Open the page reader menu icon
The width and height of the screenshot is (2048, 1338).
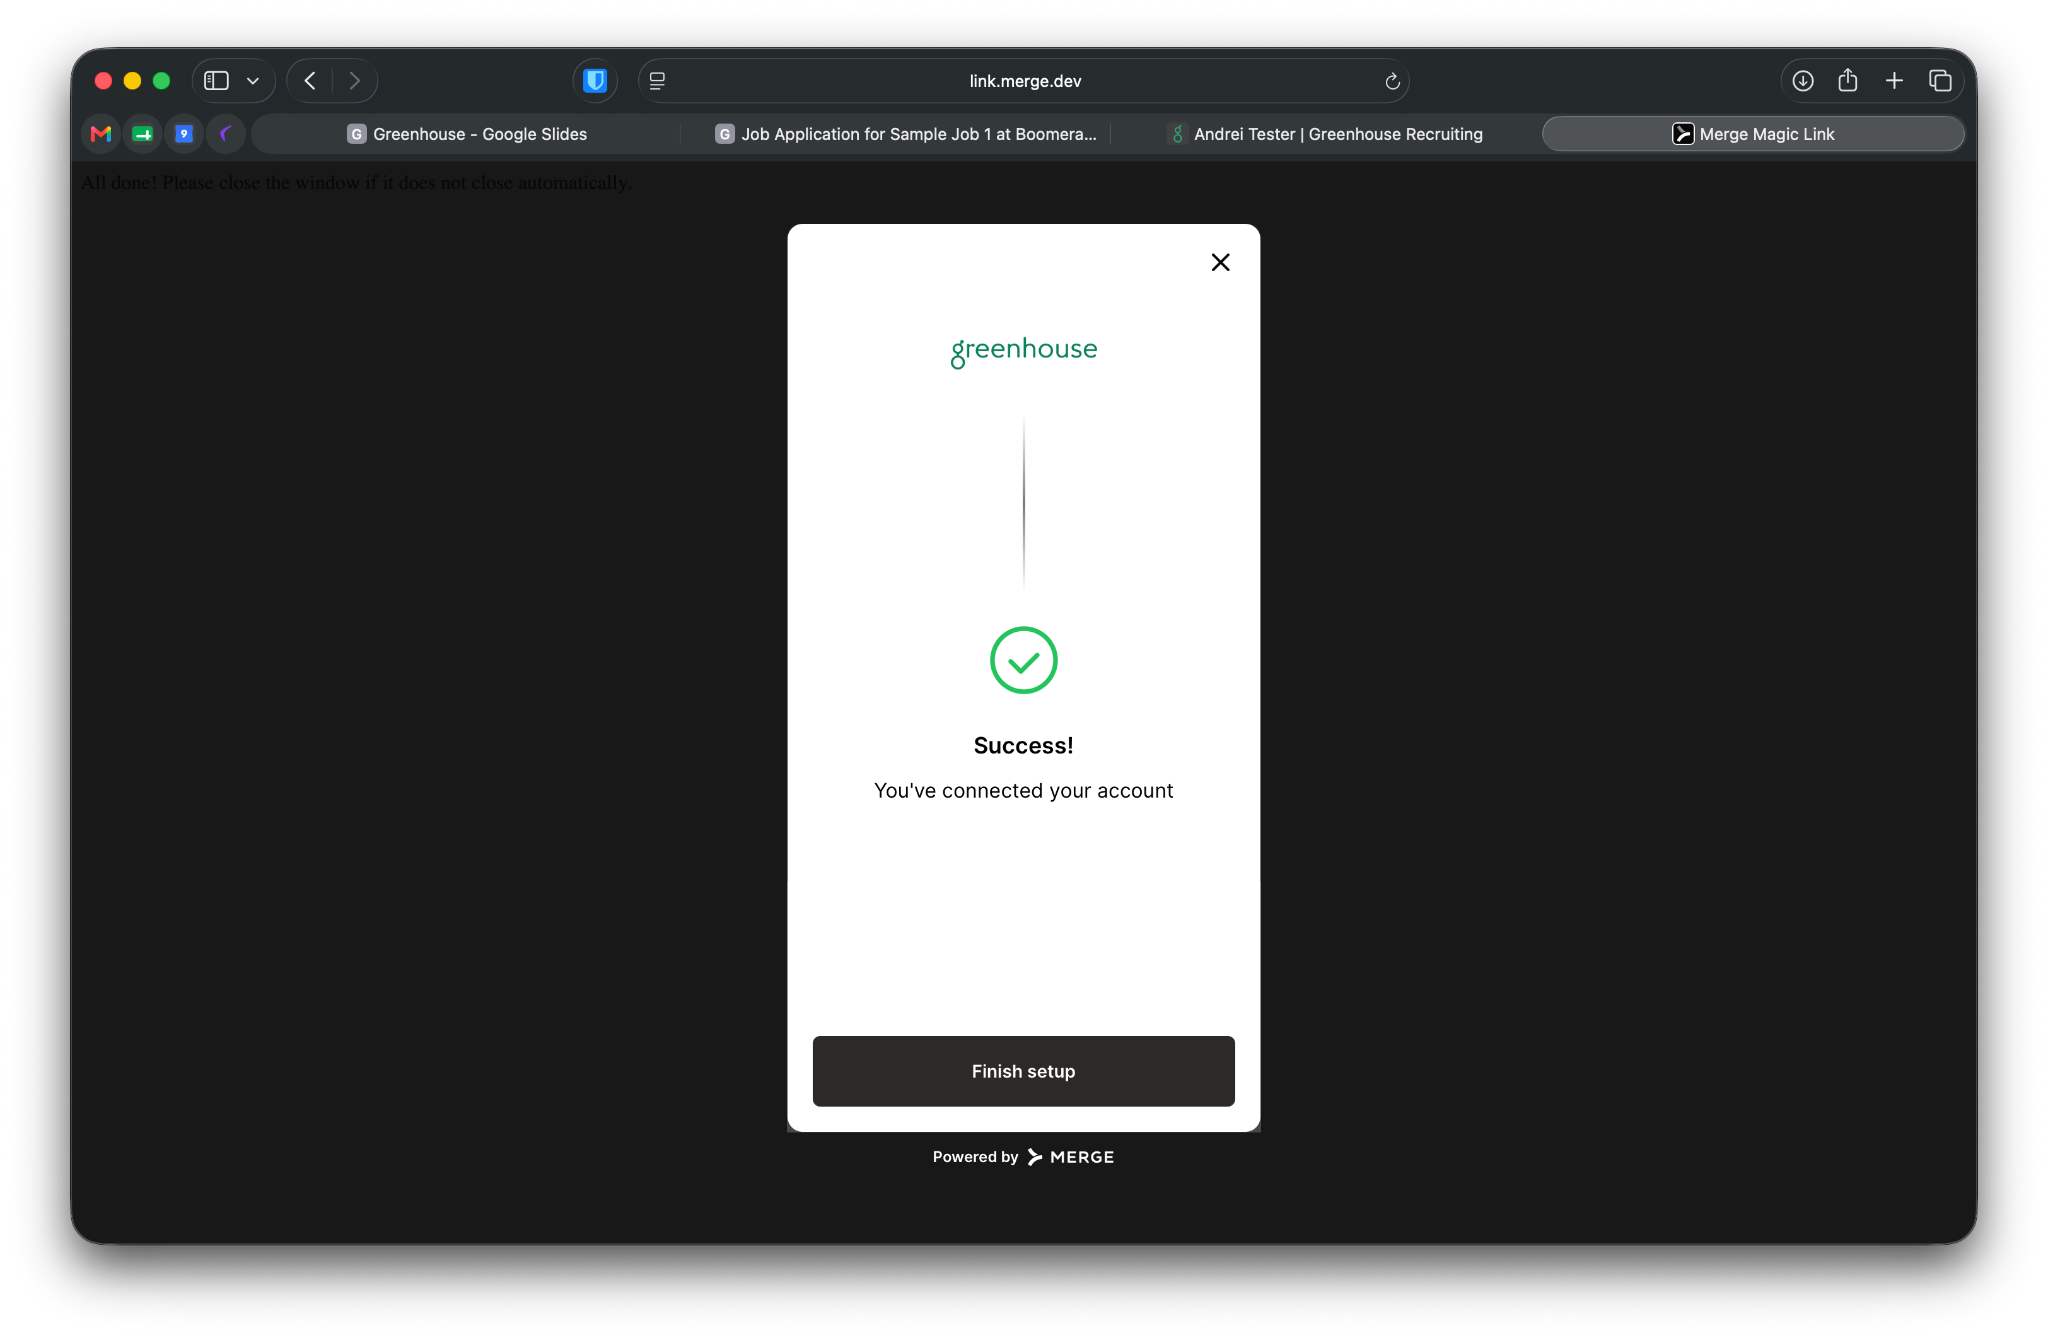[657, 81]
